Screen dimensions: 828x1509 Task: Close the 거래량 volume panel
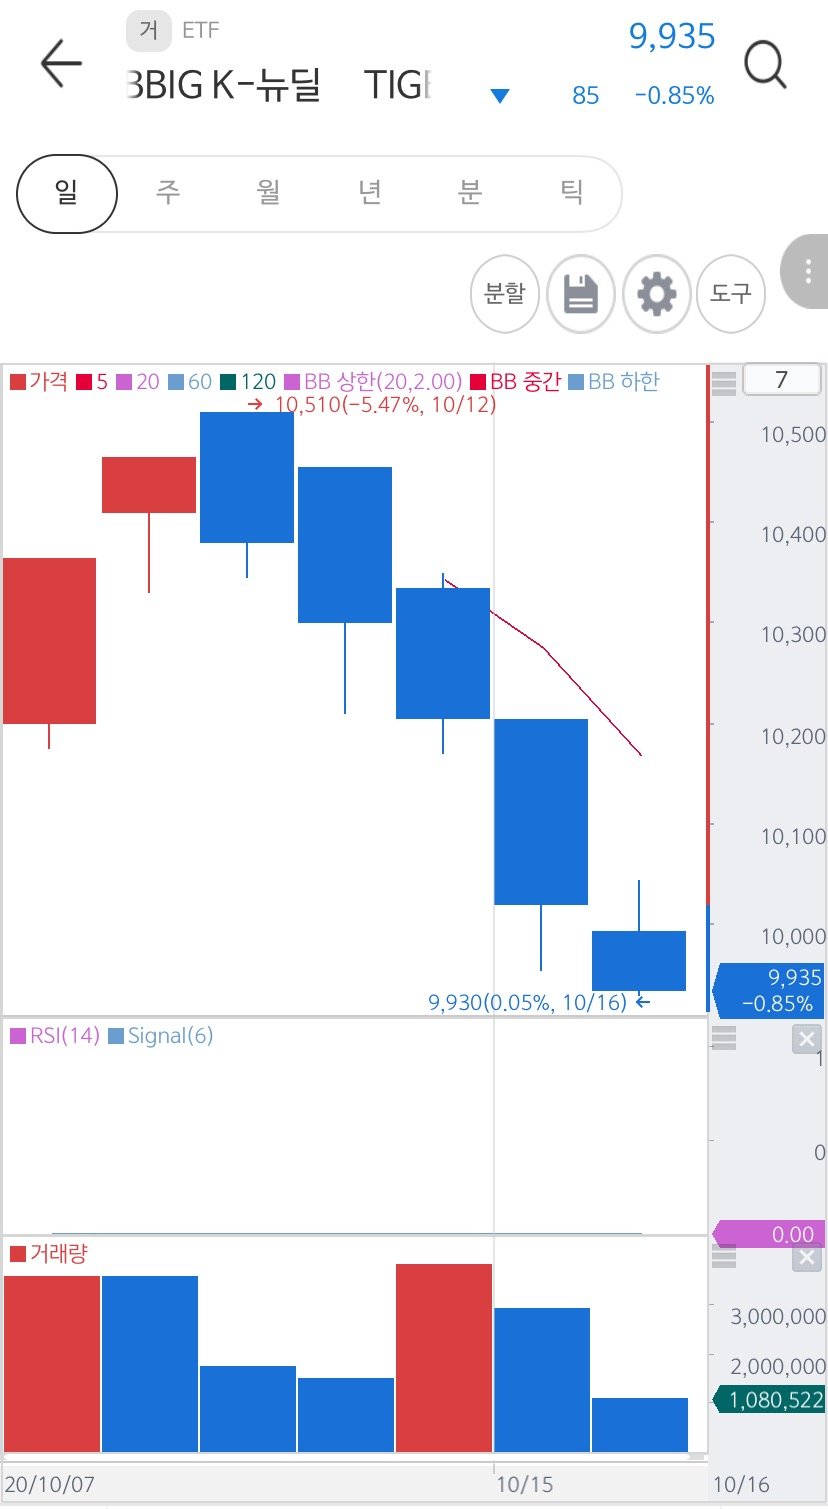[x=806, y=1258]
